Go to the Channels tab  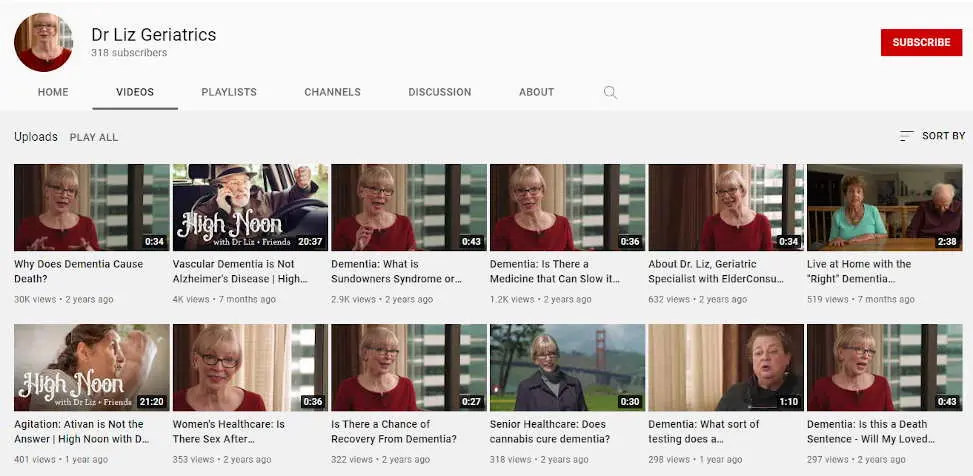(x=332, y=92)
